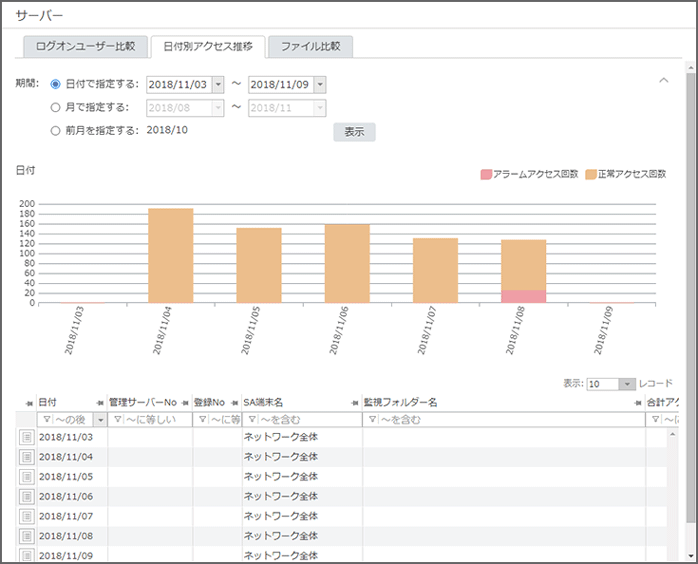Screen dimensions: 698x564
Task: Click pin icon left of SA端末名 header
Action: pos(234,402)
